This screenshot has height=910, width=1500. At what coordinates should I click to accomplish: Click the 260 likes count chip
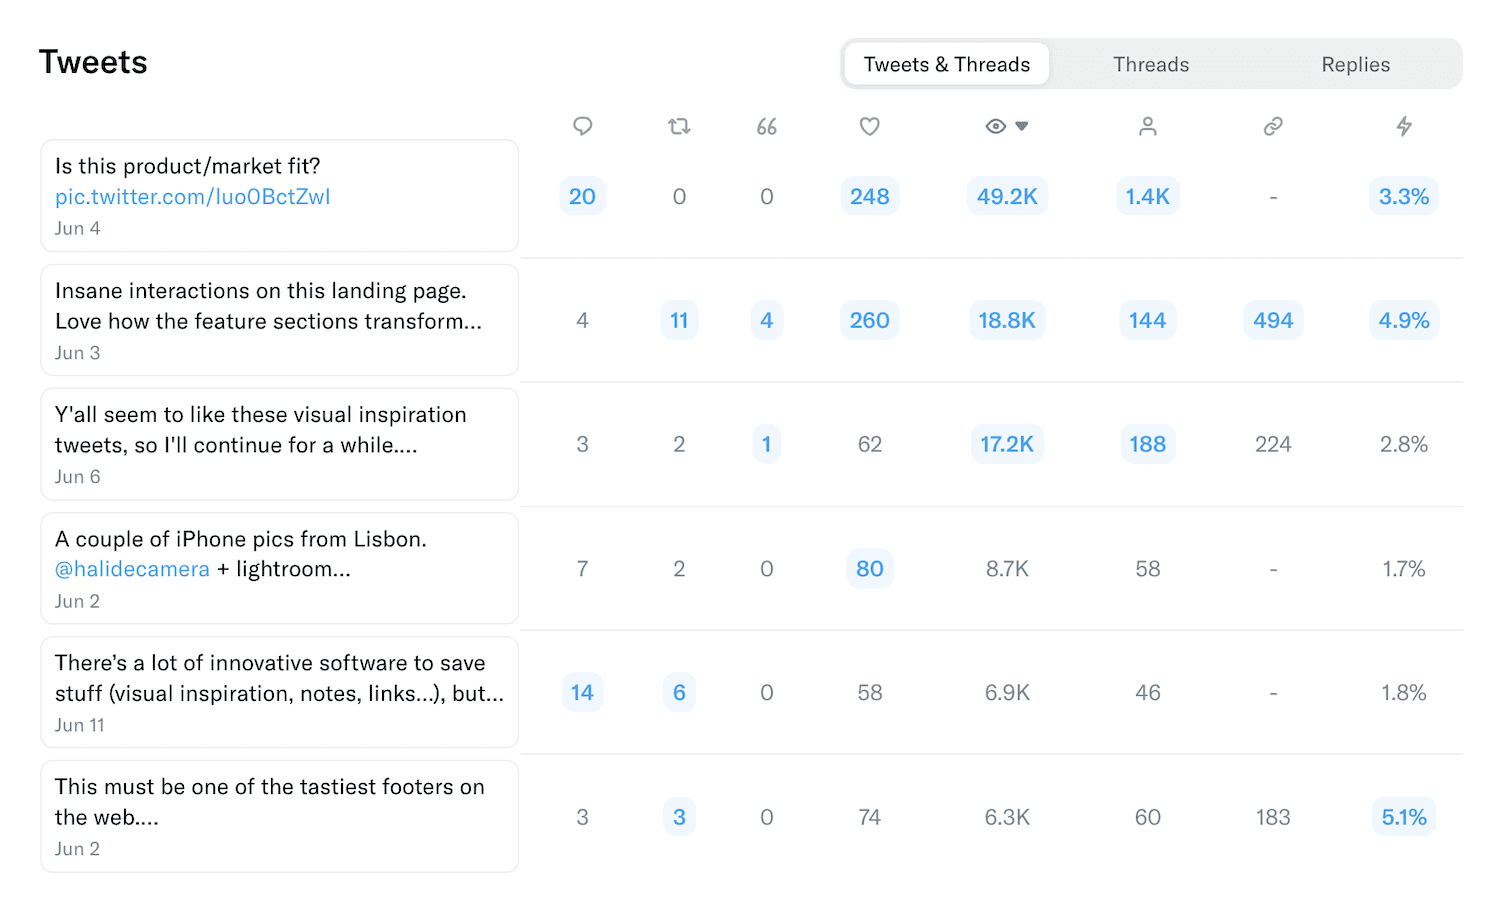pyautogui.click(x=869, y=320)
